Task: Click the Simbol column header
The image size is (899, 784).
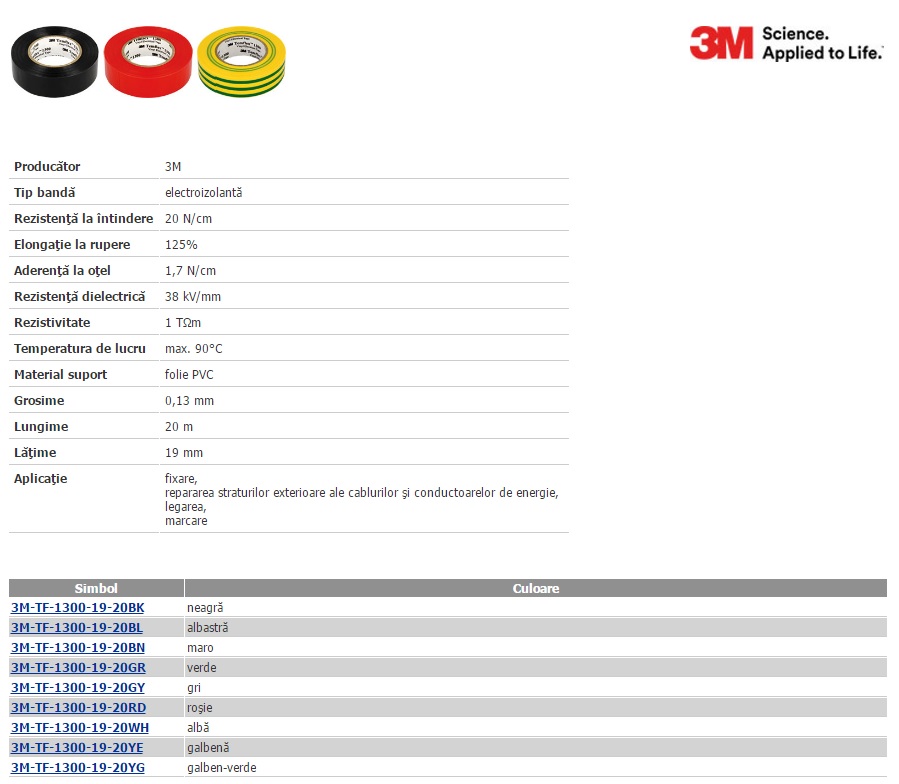Action: [x=96, y=588]
